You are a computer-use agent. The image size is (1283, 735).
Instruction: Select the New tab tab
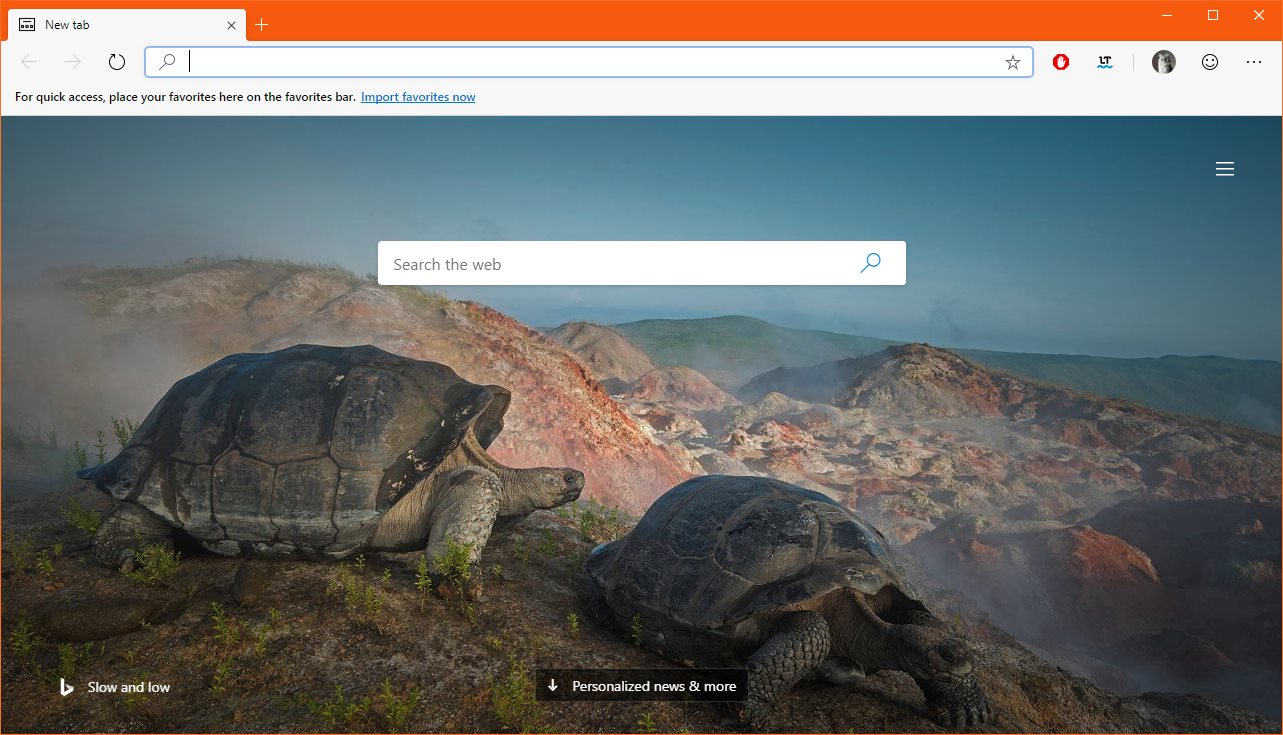click(126, 24)
